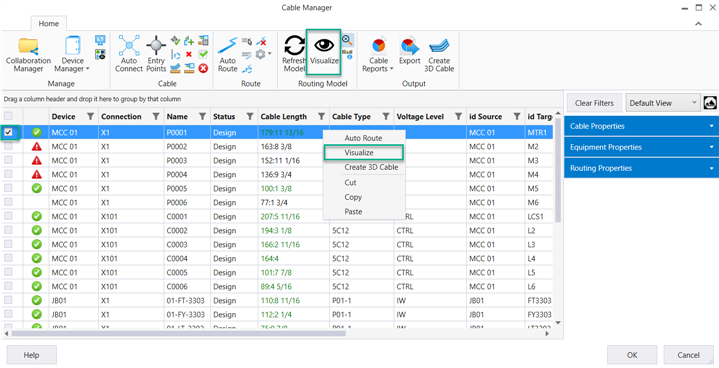The height and width of the screenshot is (368, 719).
Task: Expand the Cable Properties panel
Action: pyautogui.click(x=641, y=126)
